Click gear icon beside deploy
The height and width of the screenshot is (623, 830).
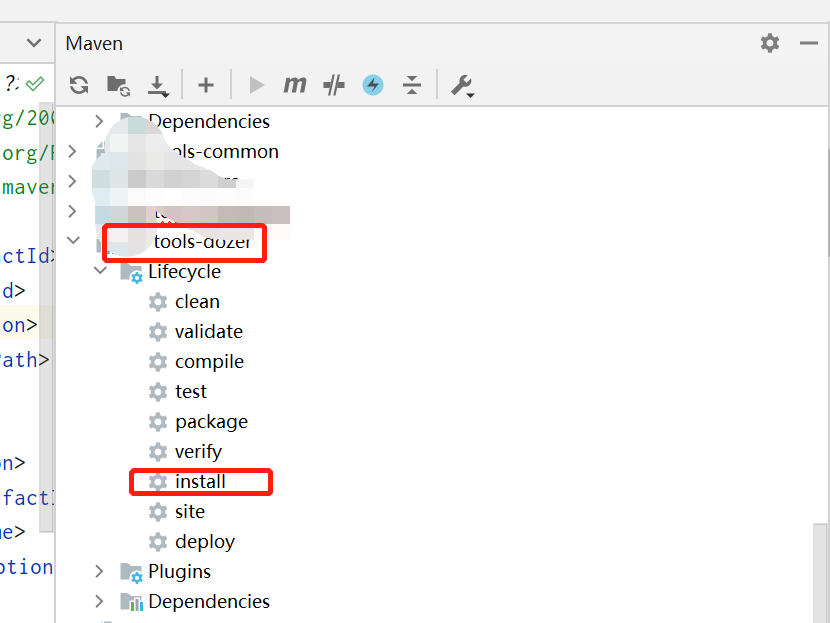(158, 542)
